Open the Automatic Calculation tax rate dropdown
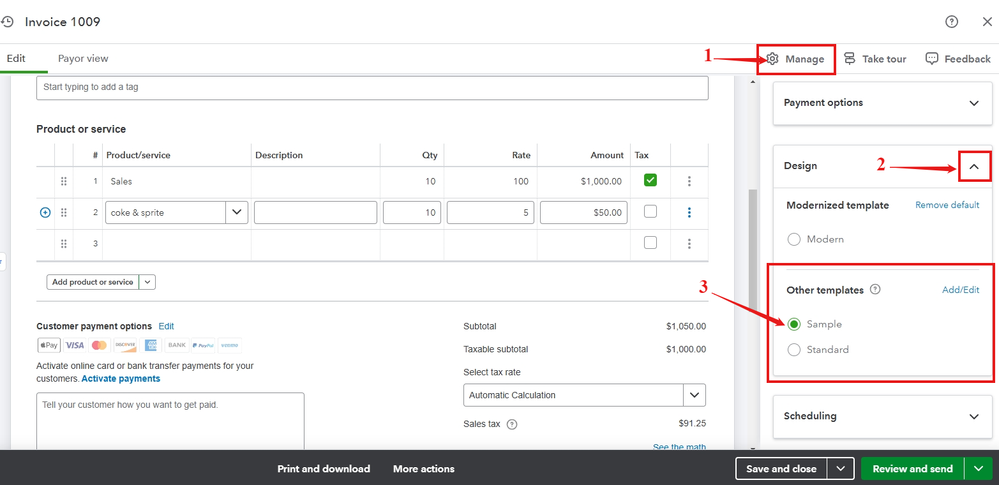Image resolution: width=999 pixels, height=485 pixels. pyautogui.click(x=694, y=395)
